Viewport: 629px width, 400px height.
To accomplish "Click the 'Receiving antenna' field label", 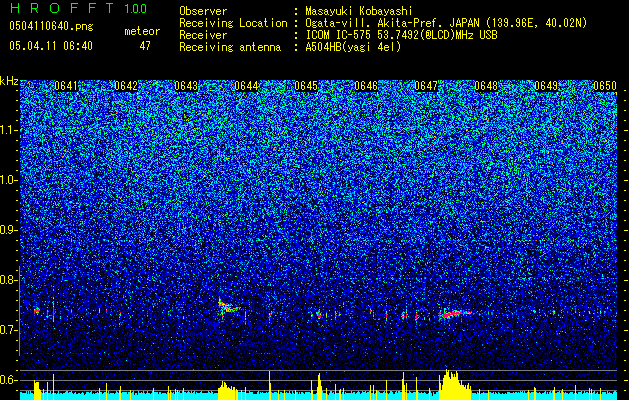I will [230, 47].
